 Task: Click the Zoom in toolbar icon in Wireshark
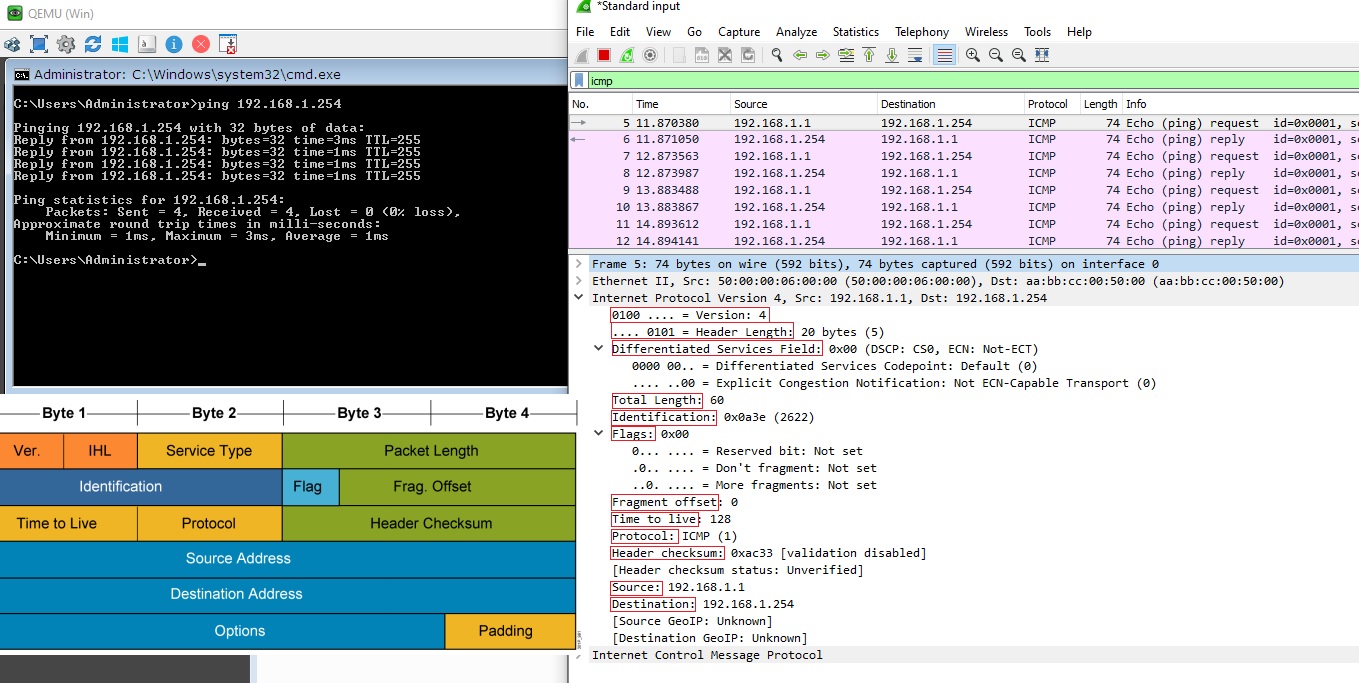coord(972,55)
